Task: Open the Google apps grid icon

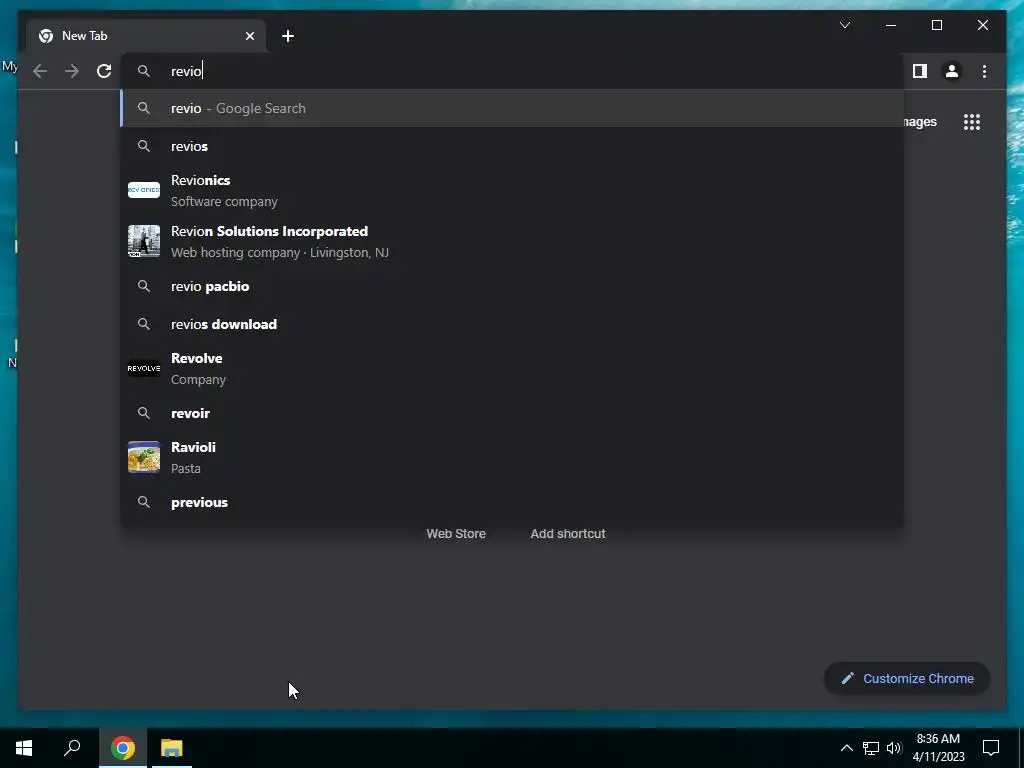Action: tap(972, 122)
